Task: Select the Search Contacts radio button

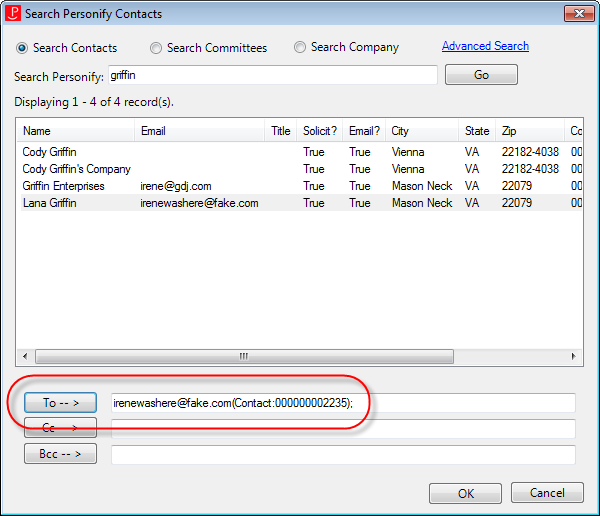Action: click(22, 48)
